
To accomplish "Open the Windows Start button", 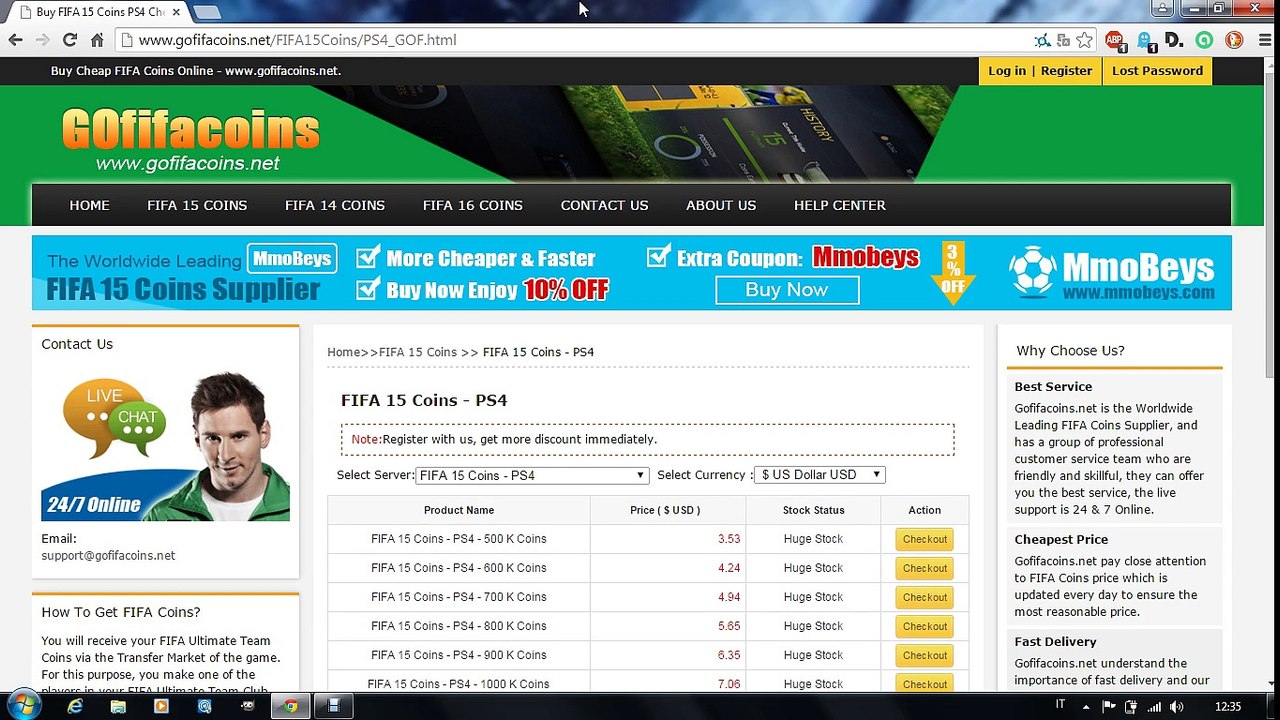I will [22, 706].
